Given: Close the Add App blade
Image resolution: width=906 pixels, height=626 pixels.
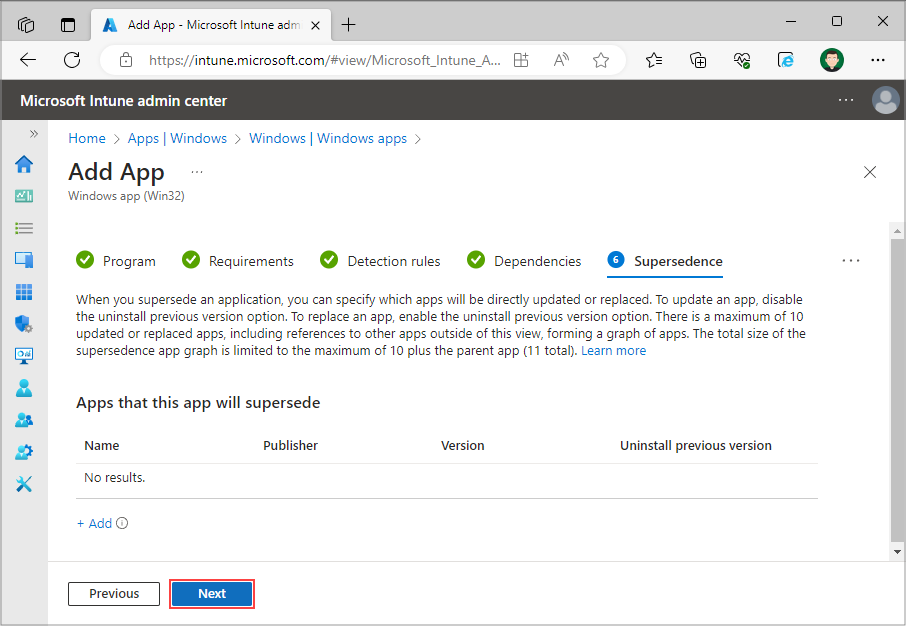Looking at the screenshot, I should (x=870, y=172).
